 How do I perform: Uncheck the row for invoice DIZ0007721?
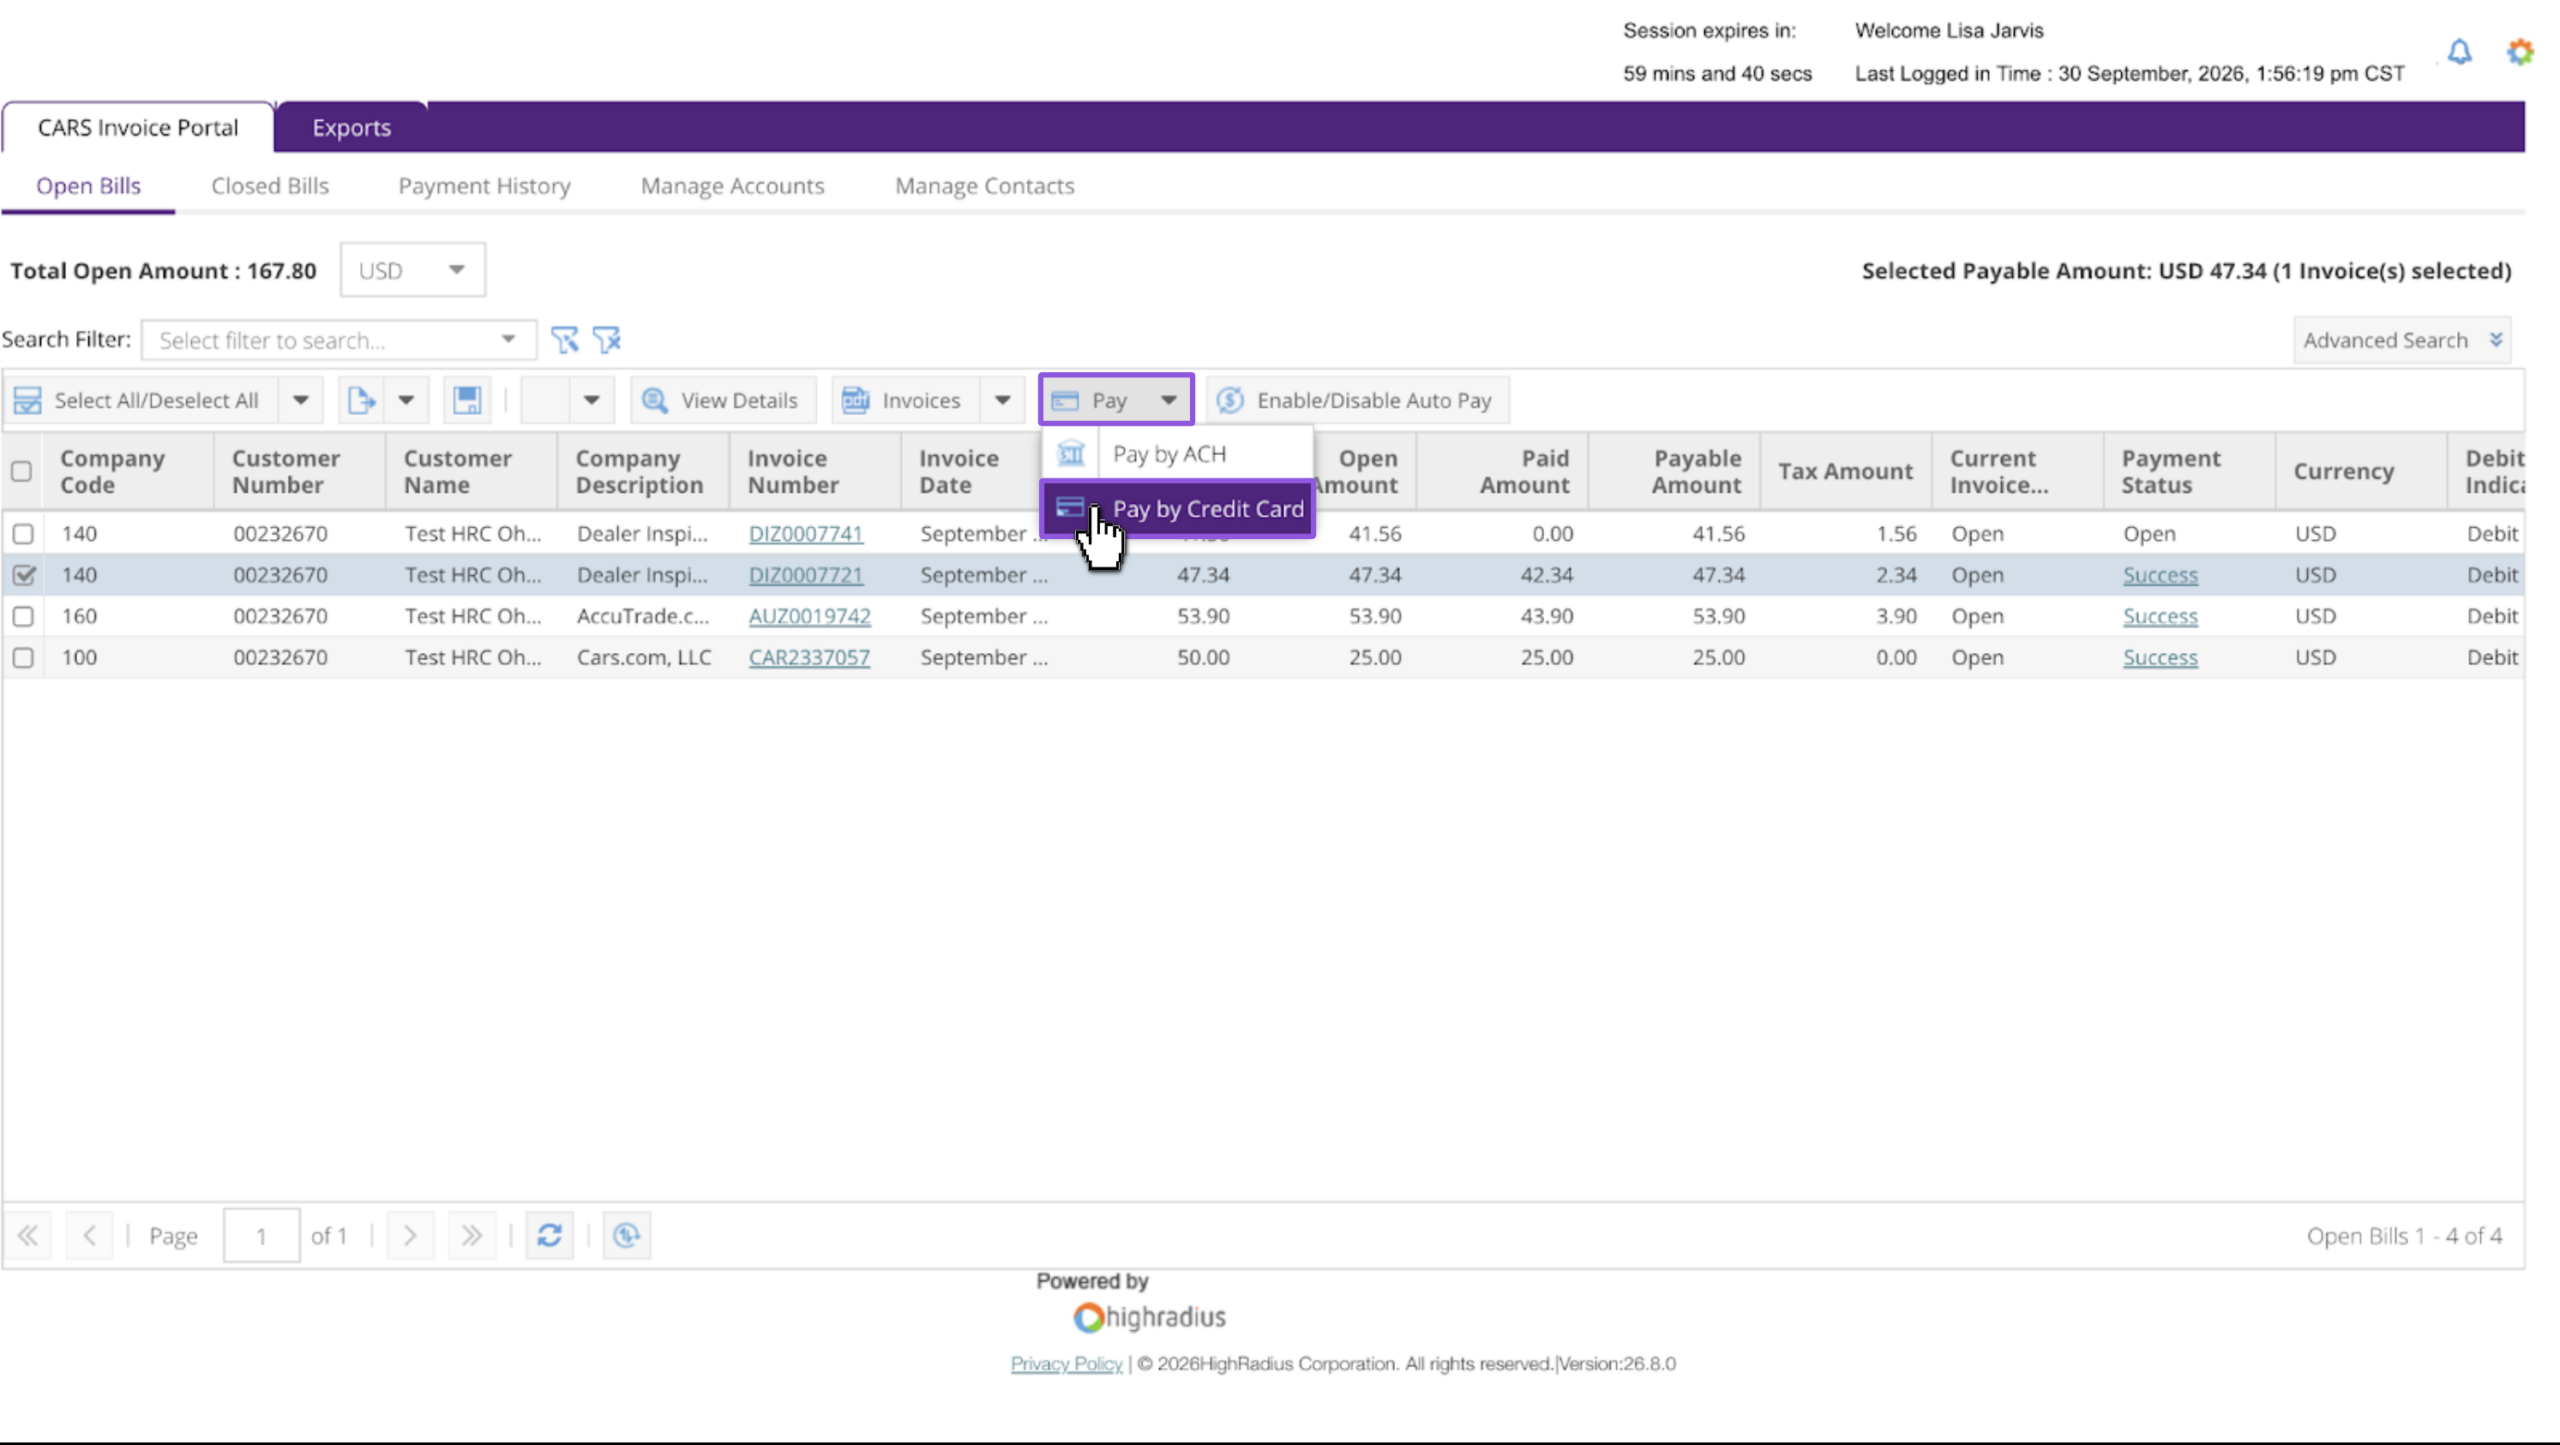23,575
